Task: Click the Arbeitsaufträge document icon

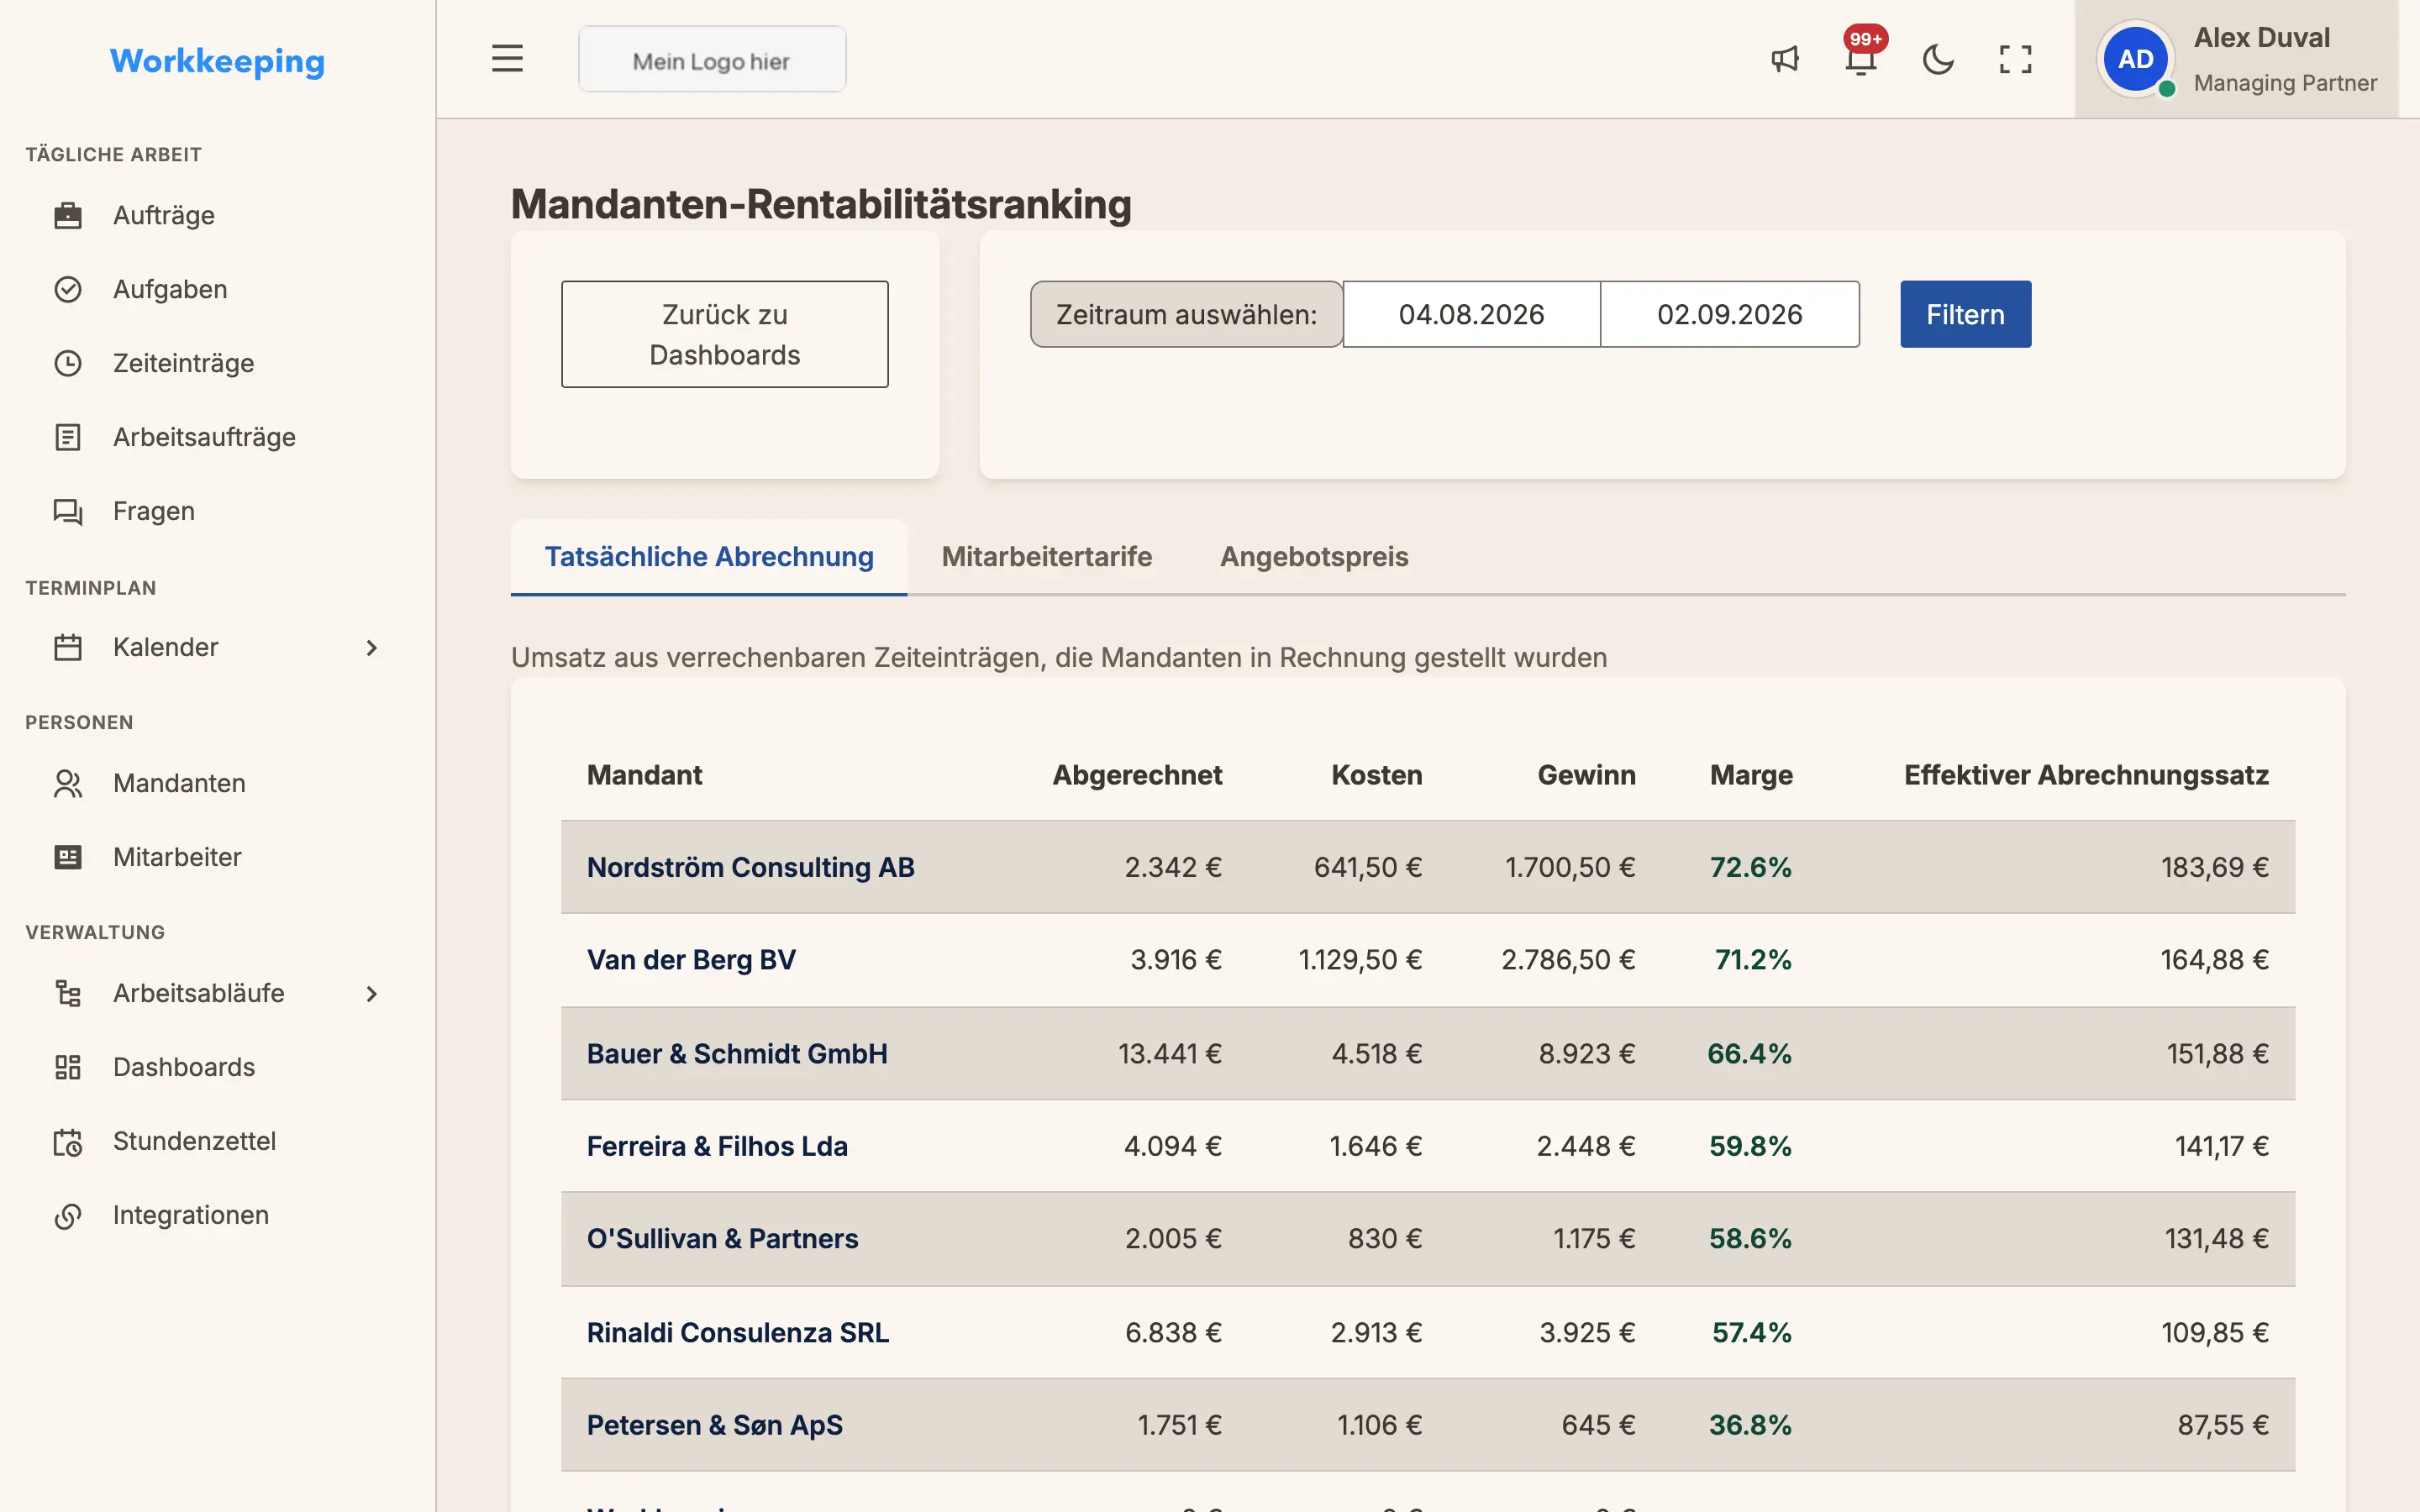Action: 68,437
